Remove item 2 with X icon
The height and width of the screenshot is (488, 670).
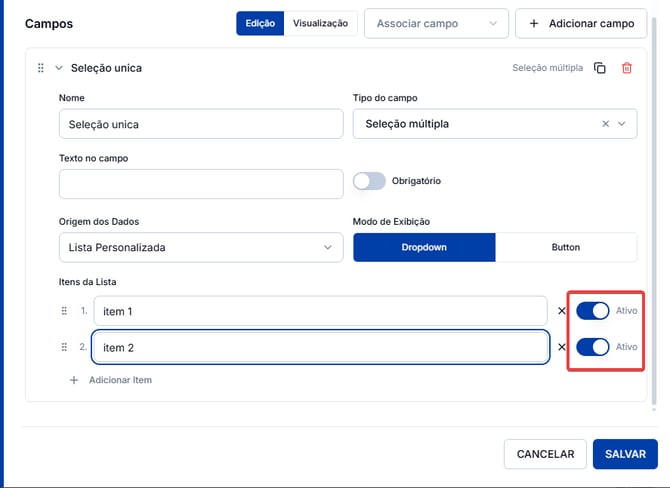(x=561, y=347)
